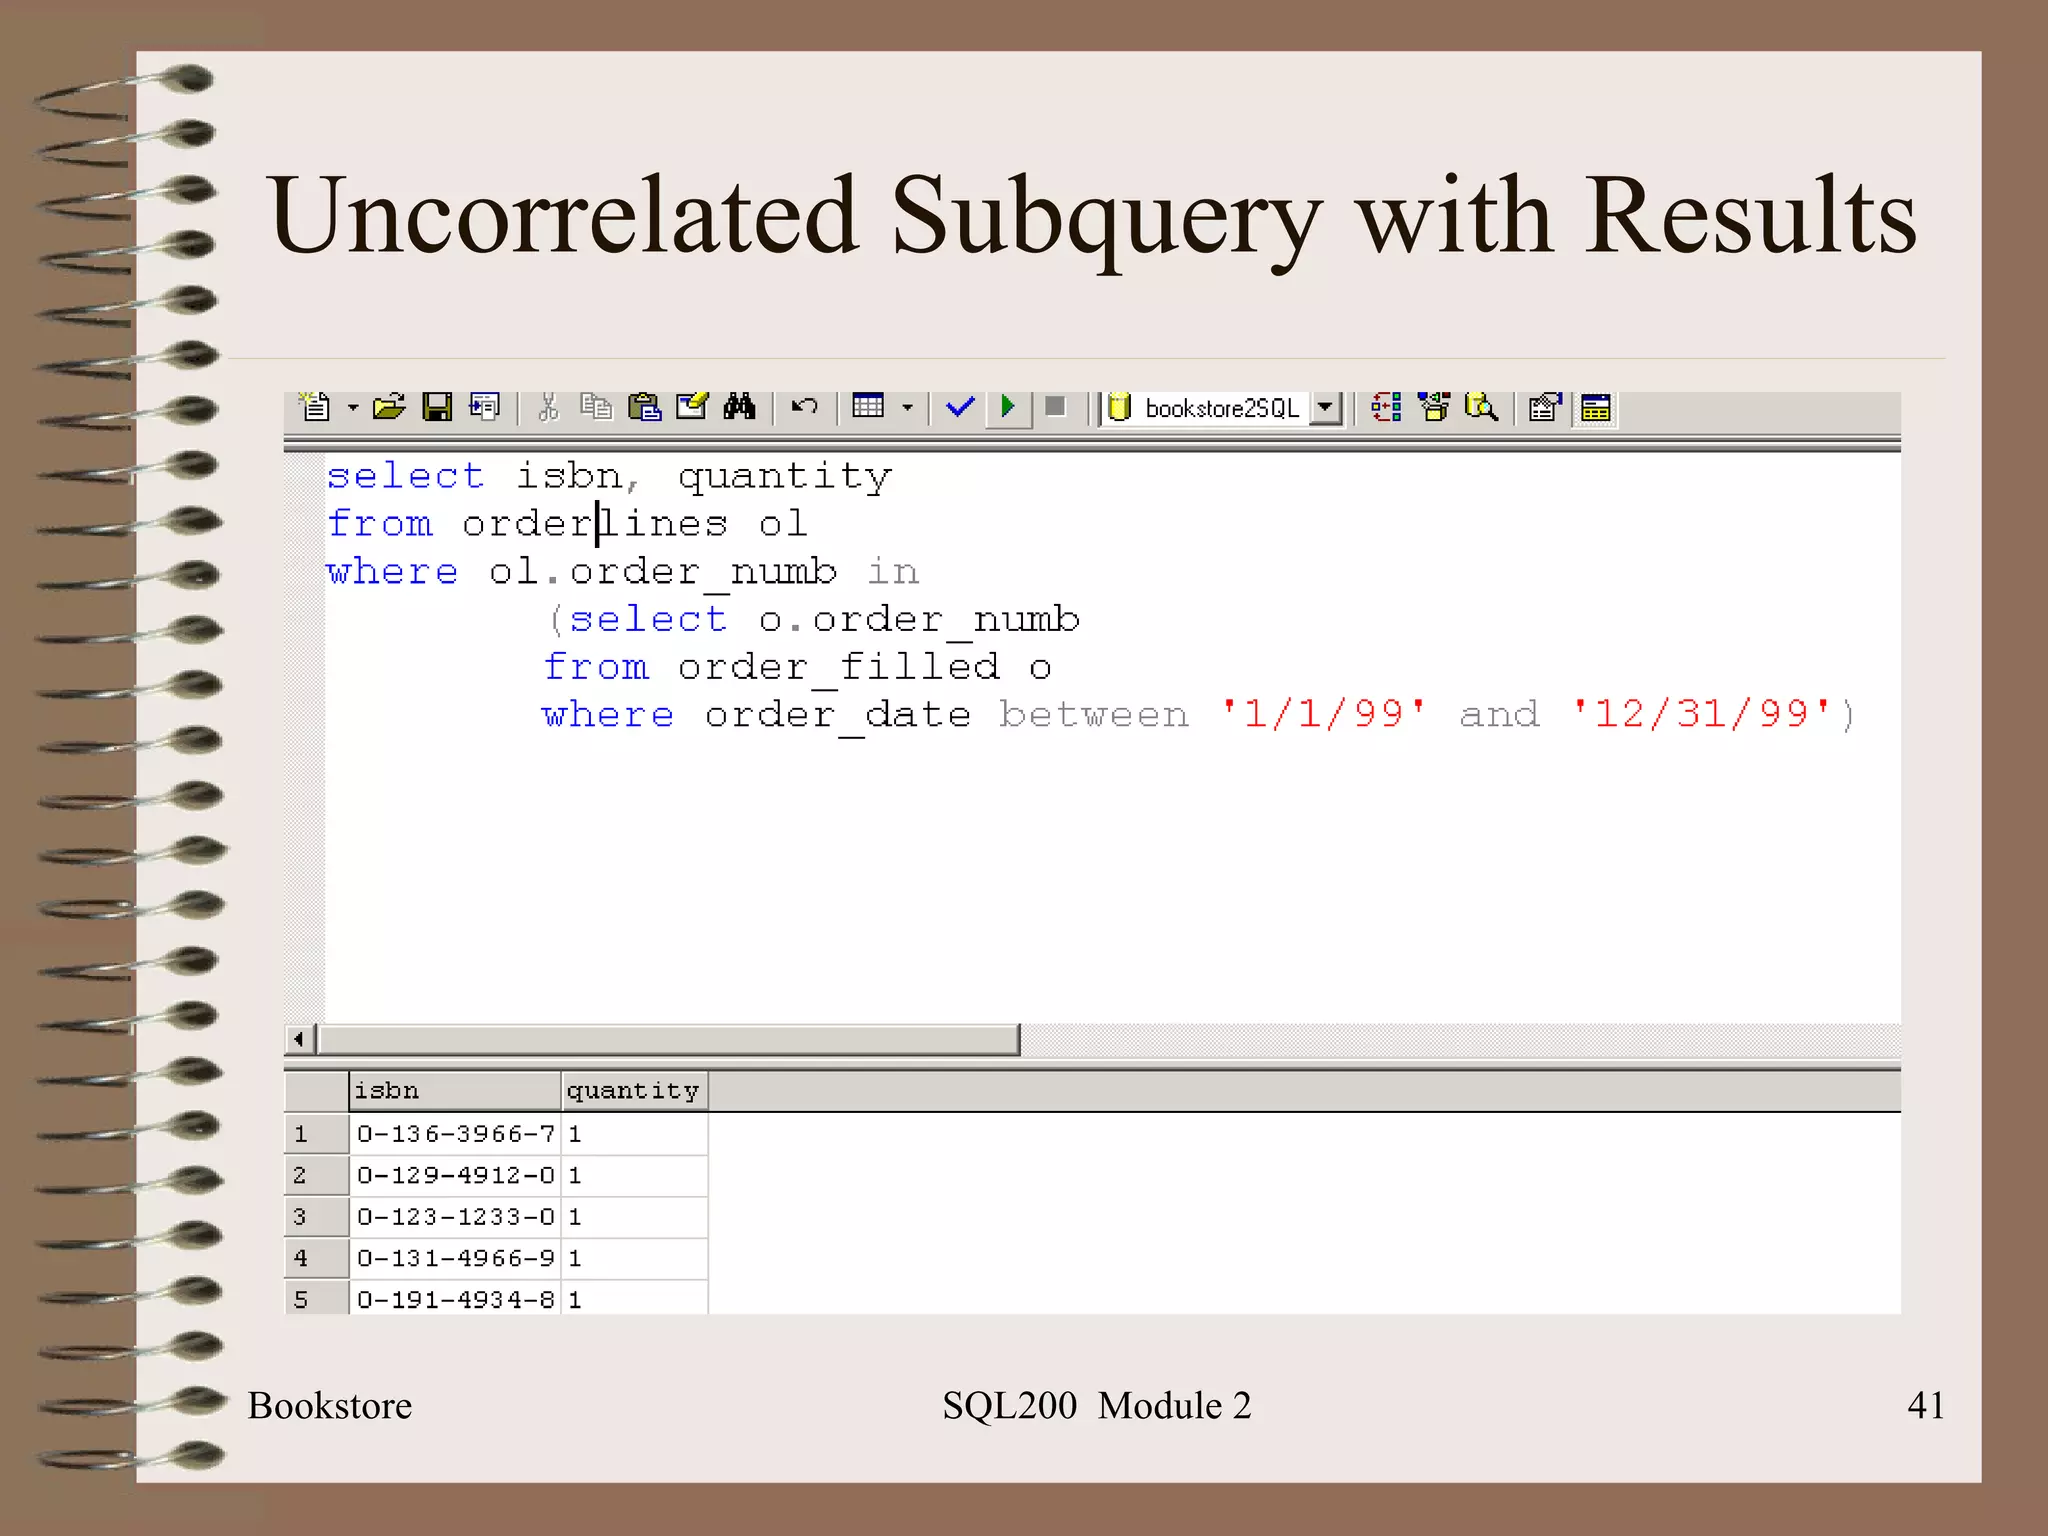Open the New Query dropdown arrow

(353, 408)
